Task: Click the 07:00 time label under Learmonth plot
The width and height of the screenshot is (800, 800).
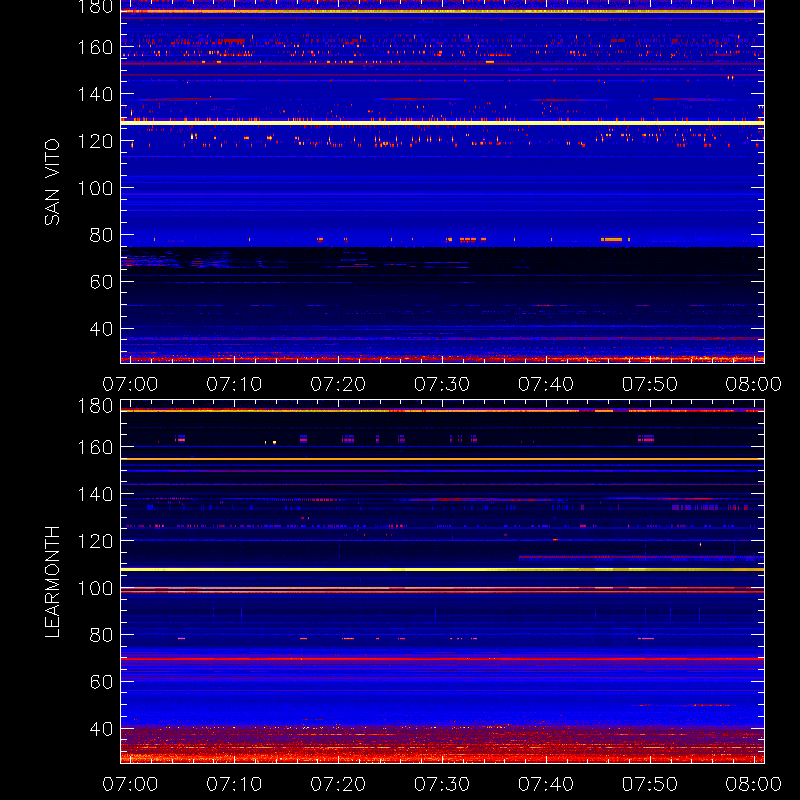Action: [130, 784]
